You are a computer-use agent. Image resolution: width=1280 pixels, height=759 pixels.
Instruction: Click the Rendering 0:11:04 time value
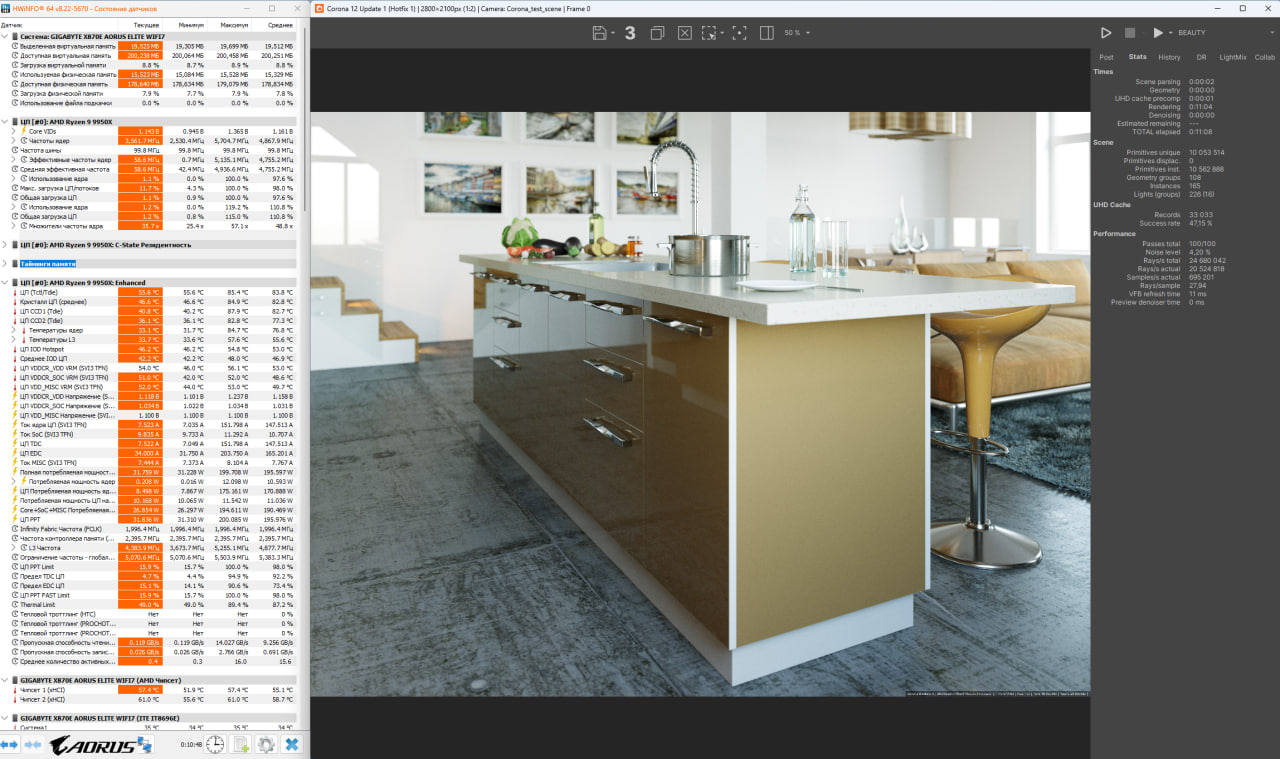click(x=1200, y=107)
